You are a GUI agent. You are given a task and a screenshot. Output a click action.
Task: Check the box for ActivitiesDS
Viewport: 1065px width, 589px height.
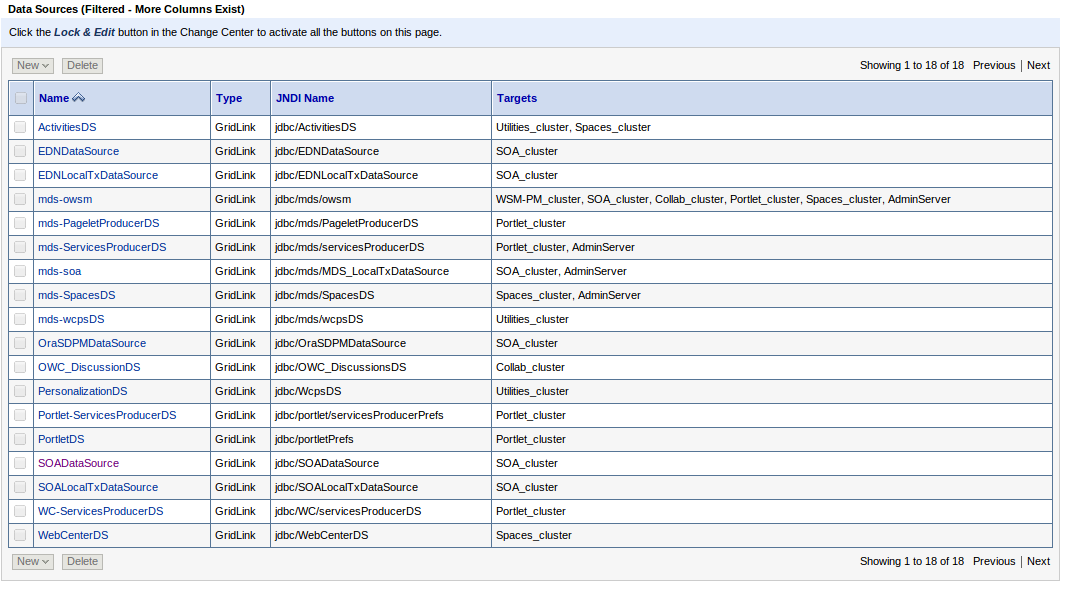tap(20, 127)
